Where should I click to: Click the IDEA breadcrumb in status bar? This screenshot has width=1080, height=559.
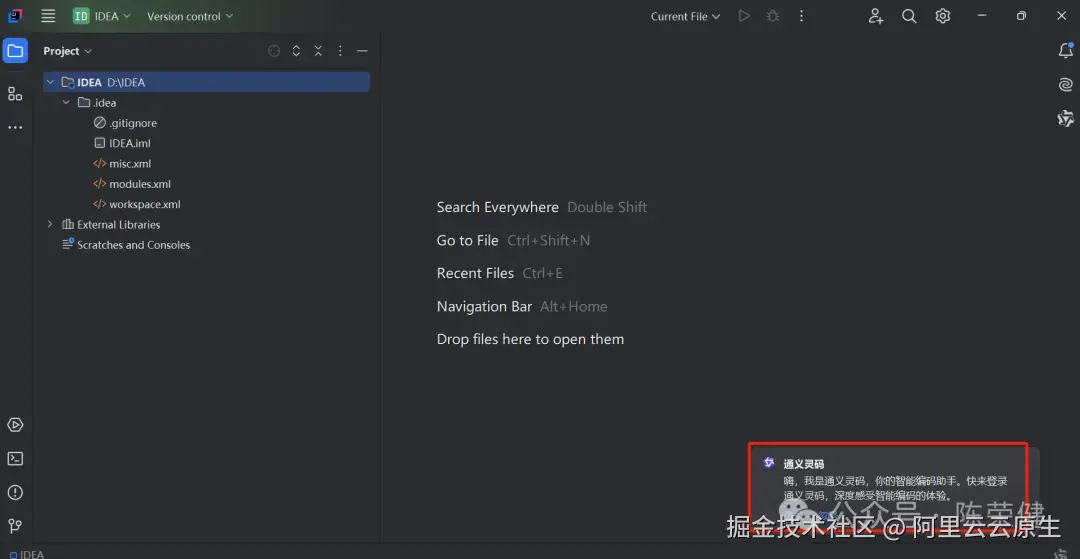[x=28, y=554]
